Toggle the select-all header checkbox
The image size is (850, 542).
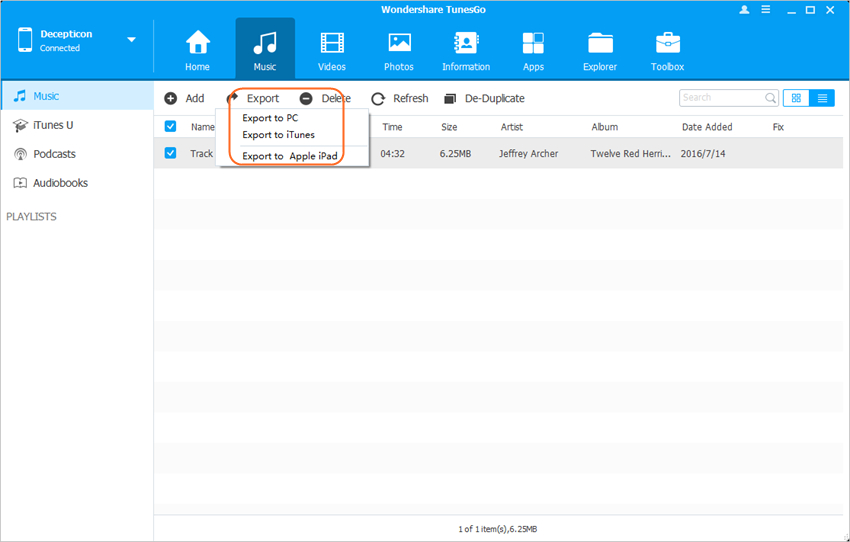tap(170, 126)
